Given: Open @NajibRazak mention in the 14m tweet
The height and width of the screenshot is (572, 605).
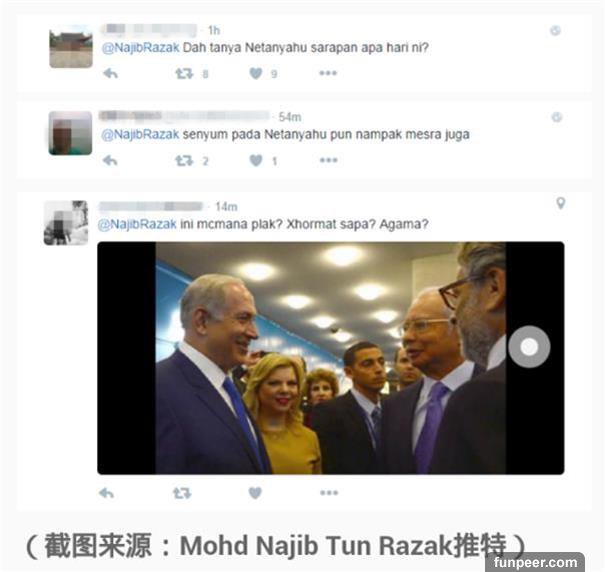Looking at the screenshot, I should (x=137, y=224).
